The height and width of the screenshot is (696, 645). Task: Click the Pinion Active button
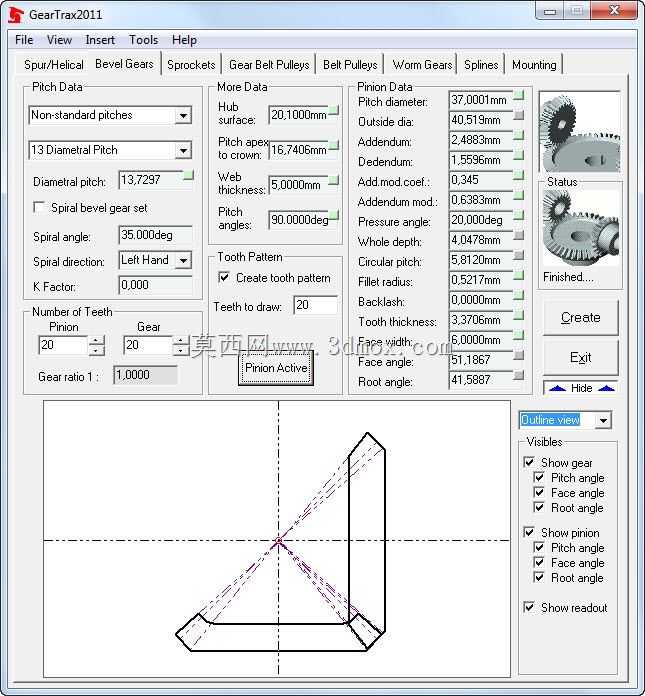(276, 368)
